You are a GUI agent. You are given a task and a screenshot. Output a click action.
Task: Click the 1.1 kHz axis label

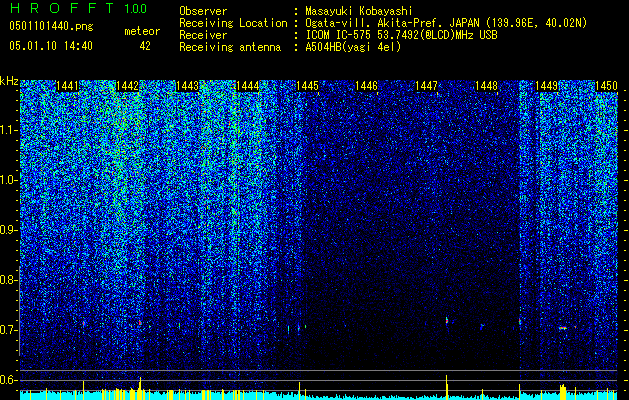point(9,130)
